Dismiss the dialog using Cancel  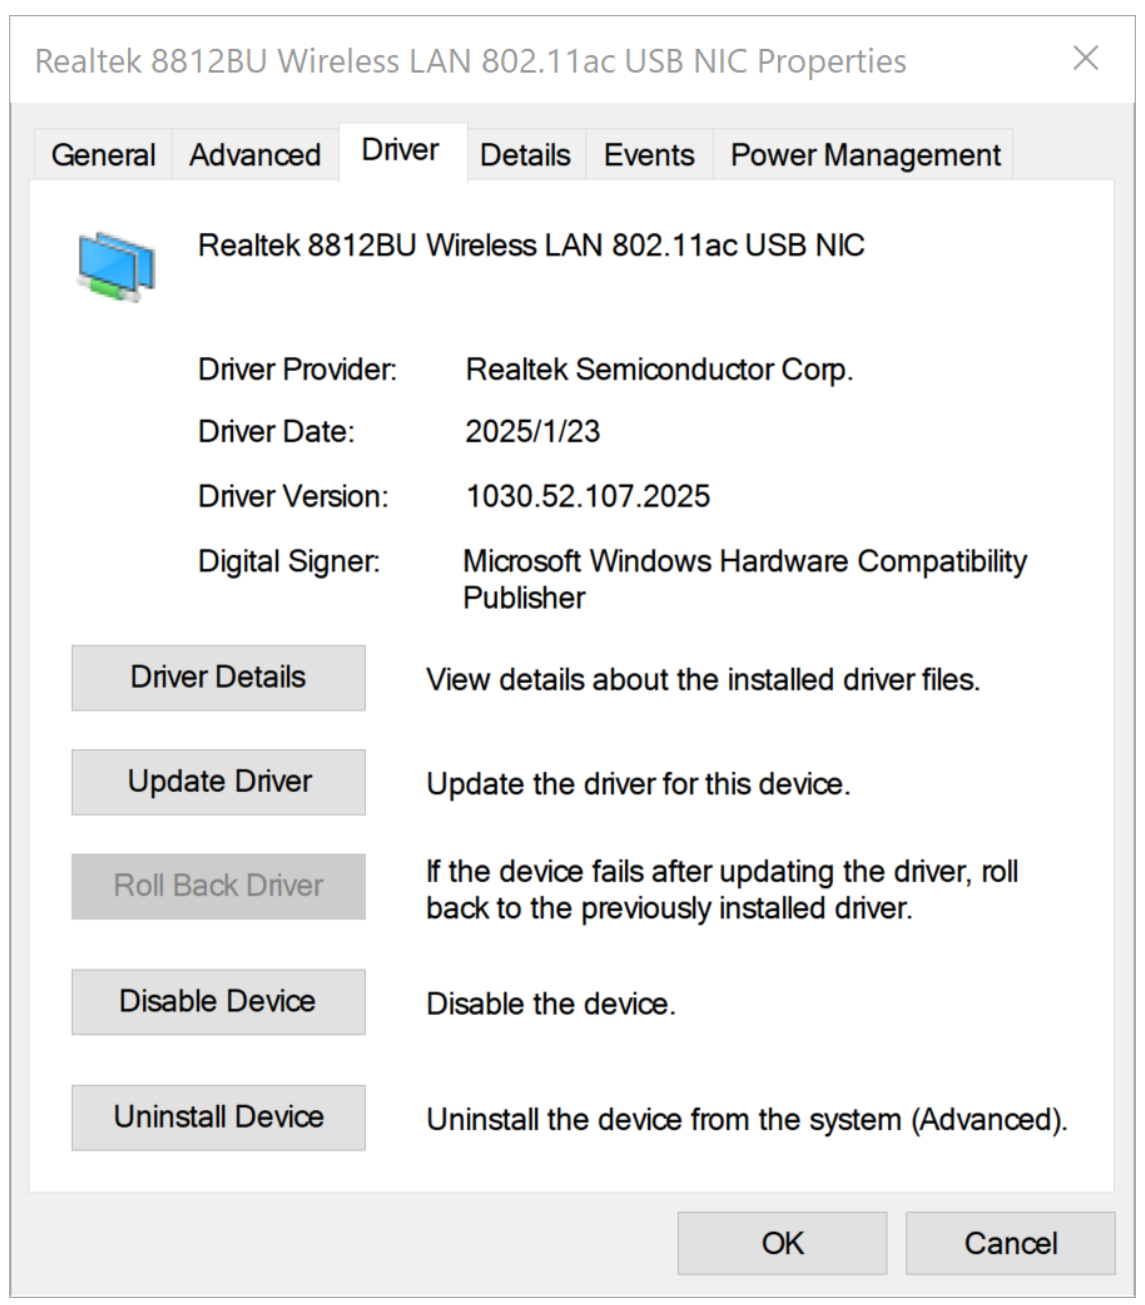click(1010, 1243)
